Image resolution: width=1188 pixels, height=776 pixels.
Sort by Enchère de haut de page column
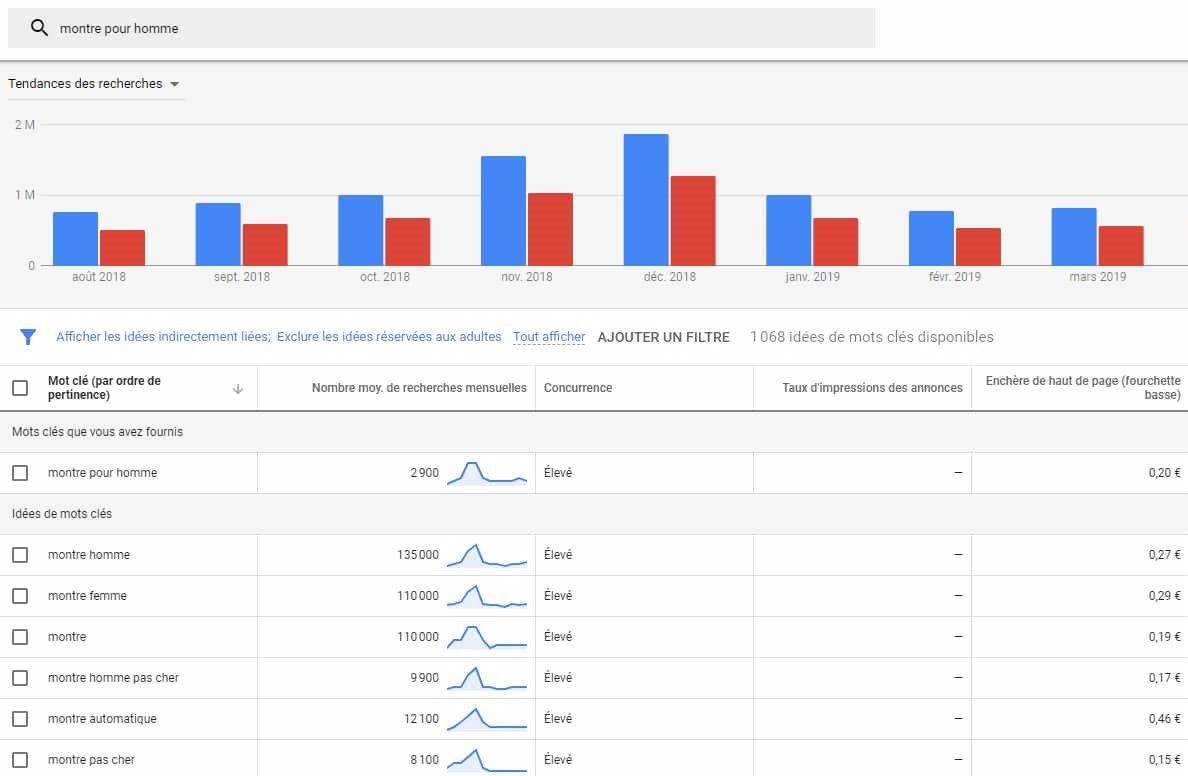point(1083,387)
